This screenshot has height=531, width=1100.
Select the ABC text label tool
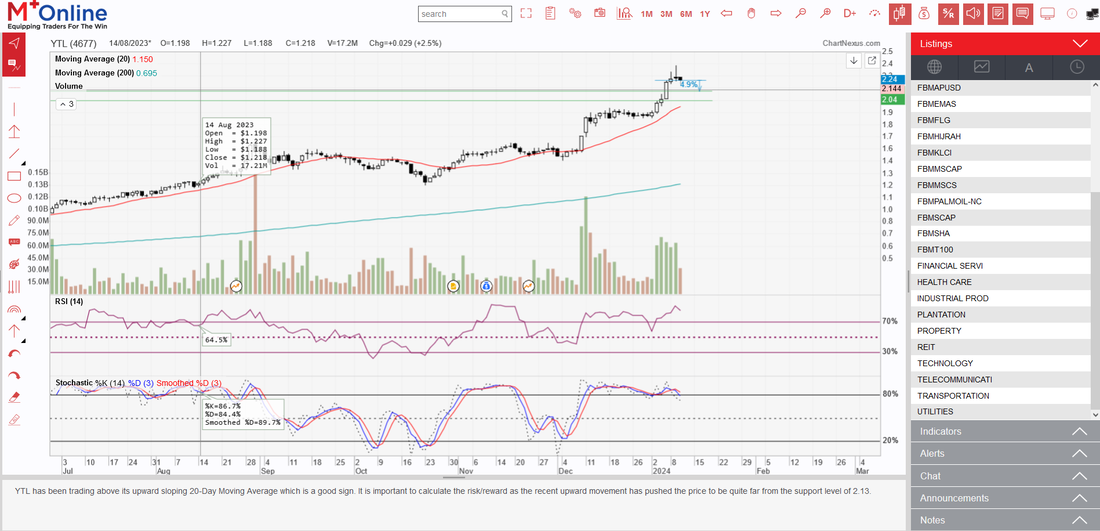pyautogui.click(x=13, y=241)
